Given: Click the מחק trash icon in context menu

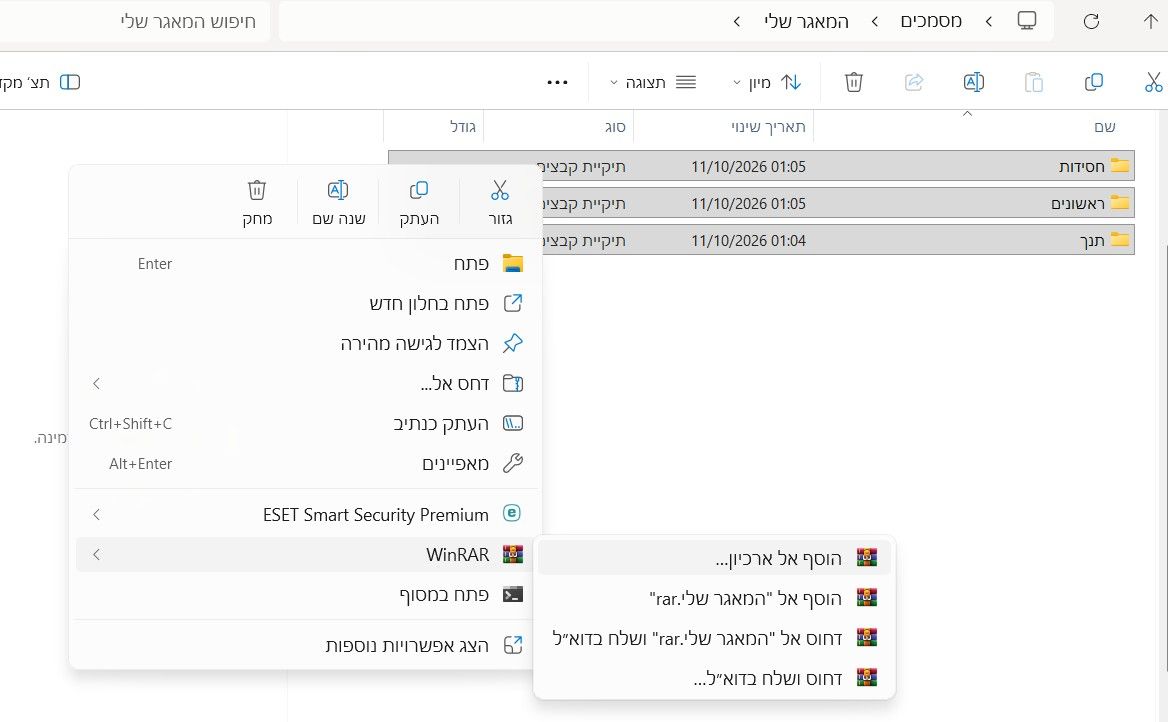Looking at the screenshot, I should [257, 191].
